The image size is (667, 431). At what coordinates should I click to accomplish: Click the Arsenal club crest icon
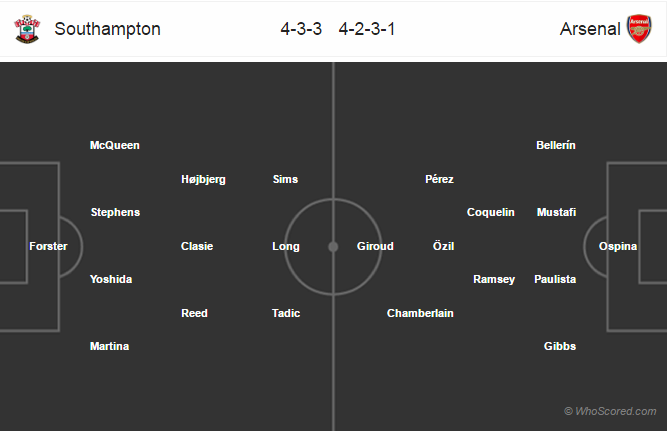[639, 29]
